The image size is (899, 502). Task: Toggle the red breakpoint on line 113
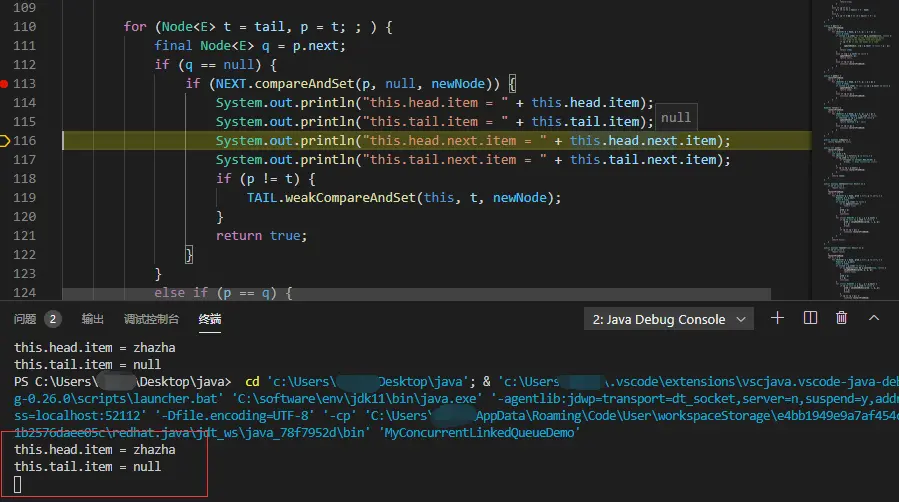(x=4, y=84)
